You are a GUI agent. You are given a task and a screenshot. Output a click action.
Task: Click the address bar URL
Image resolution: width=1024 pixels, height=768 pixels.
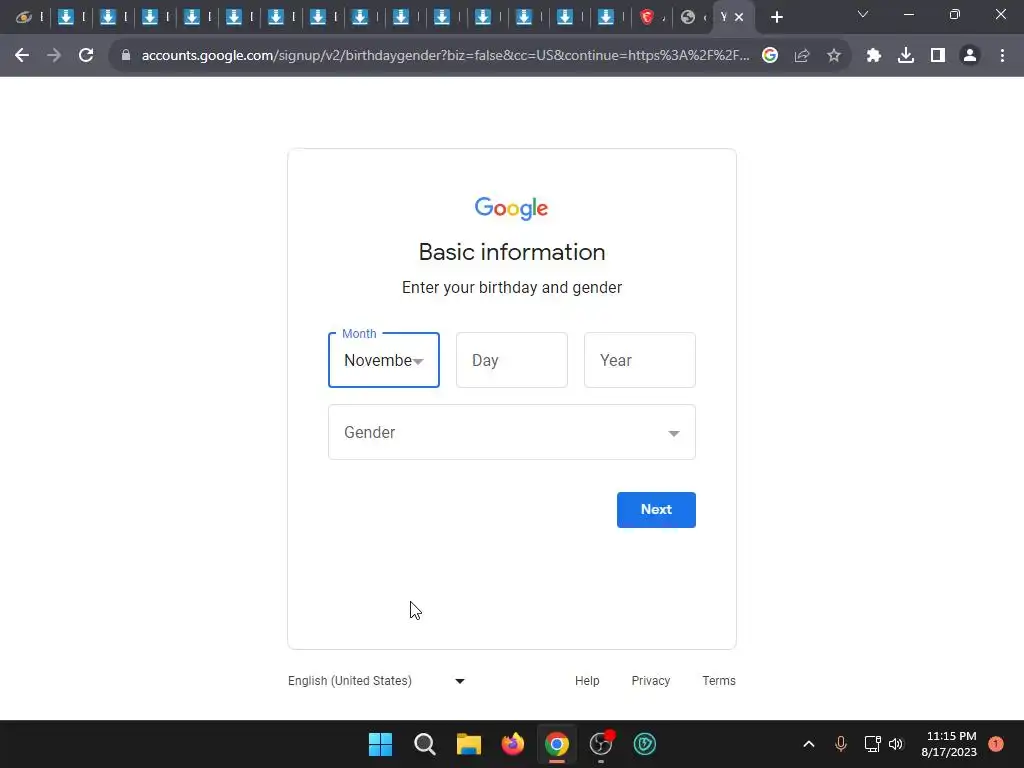tap(445, 56)
